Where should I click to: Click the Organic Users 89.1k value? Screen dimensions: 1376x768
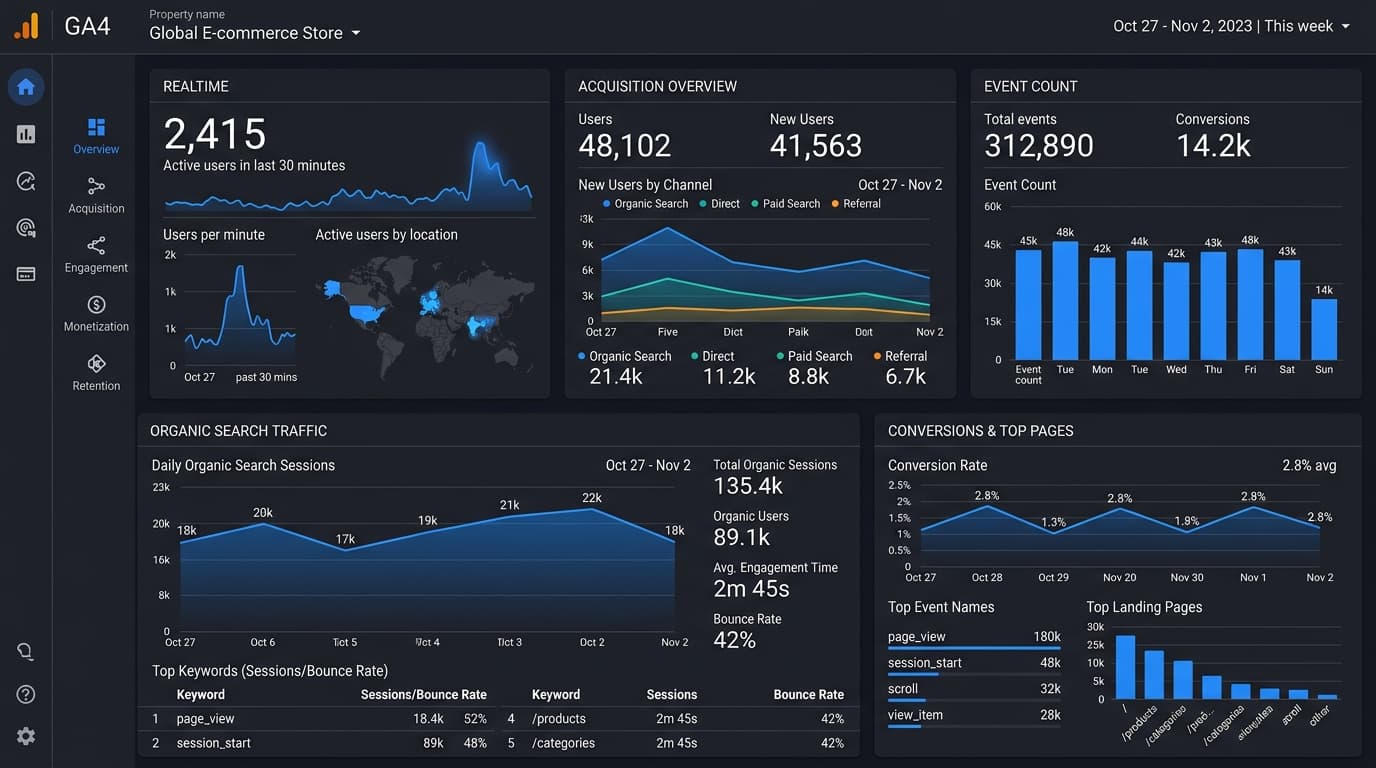coord(741,537)
